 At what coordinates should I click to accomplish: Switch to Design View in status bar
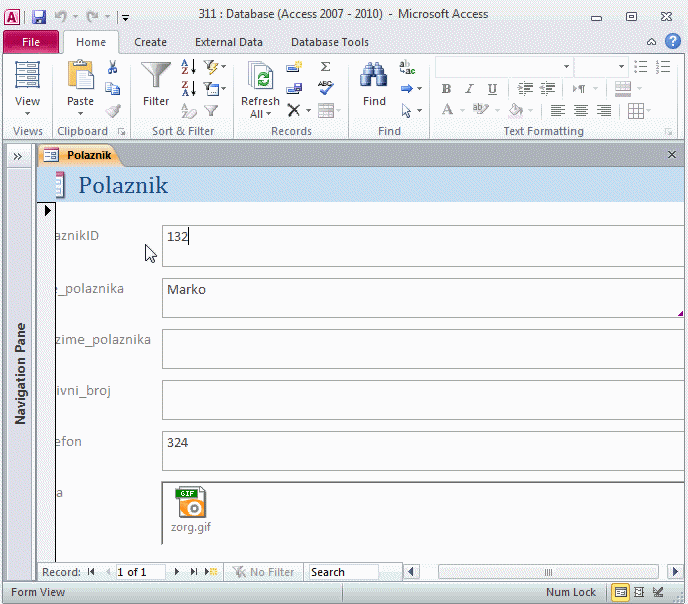657,592
